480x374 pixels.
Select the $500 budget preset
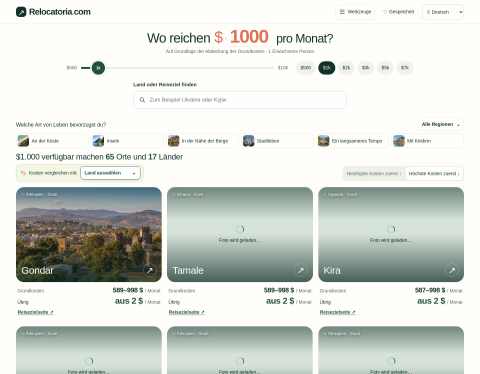click(306, 68)
